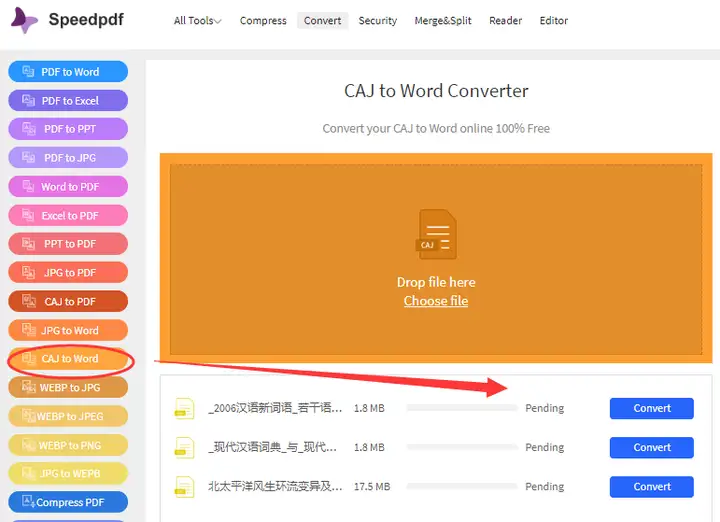Select the Convert menu item

pyautogui.click(x=322, y=21)
